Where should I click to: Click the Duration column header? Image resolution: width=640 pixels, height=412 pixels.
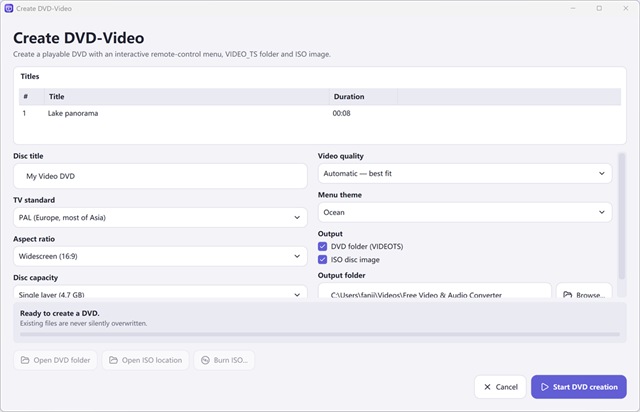point(363,96)
